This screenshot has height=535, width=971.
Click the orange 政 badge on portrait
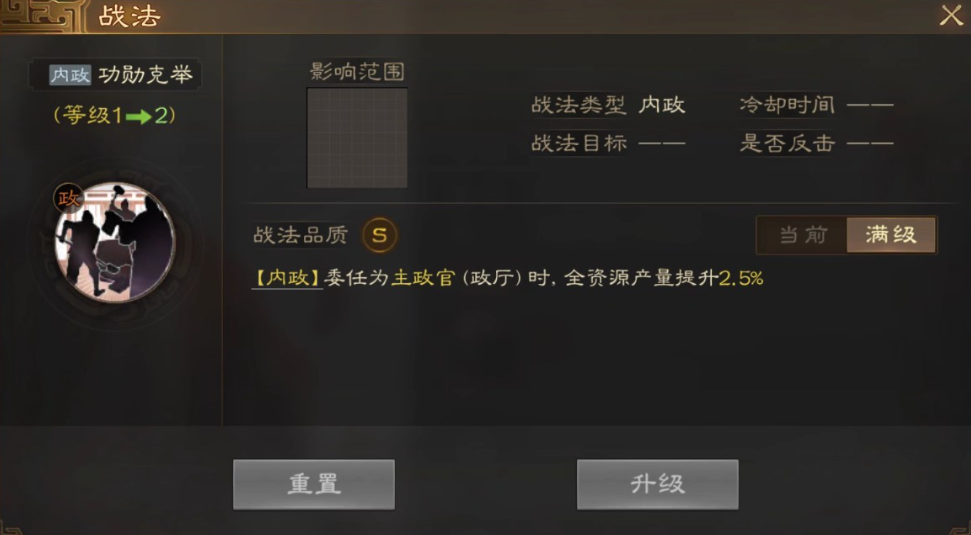coord(68,199)
